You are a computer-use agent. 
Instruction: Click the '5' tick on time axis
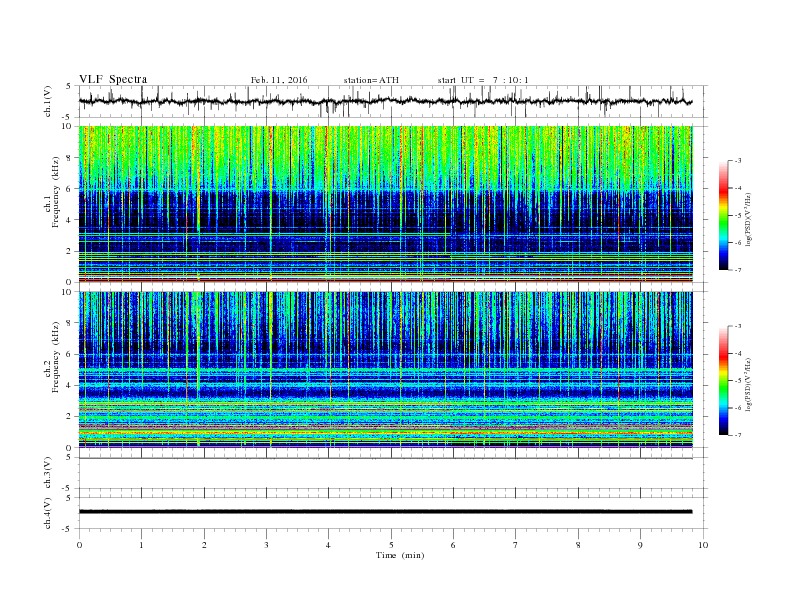[x=391, y=545]
